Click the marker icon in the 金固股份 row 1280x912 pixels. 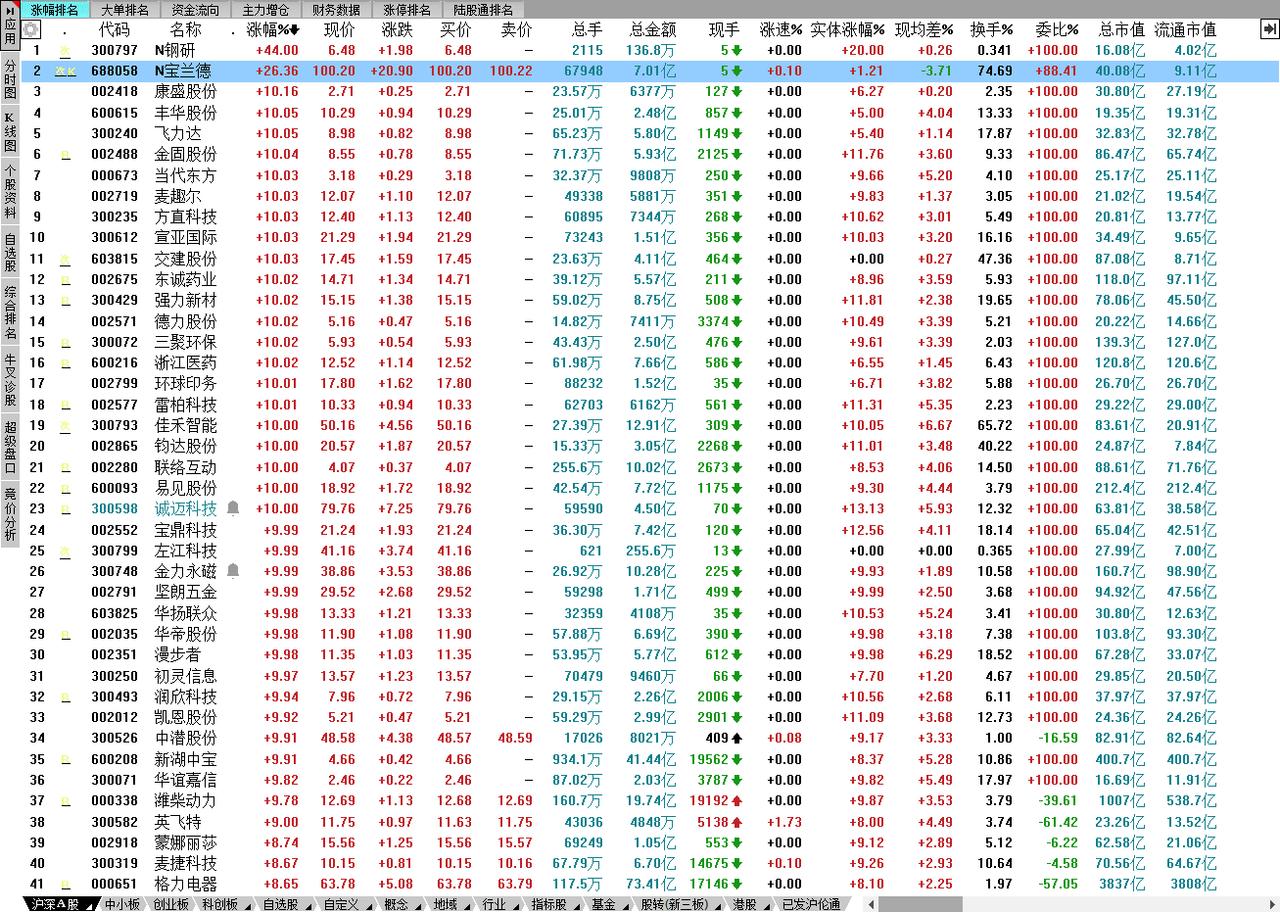65,155
